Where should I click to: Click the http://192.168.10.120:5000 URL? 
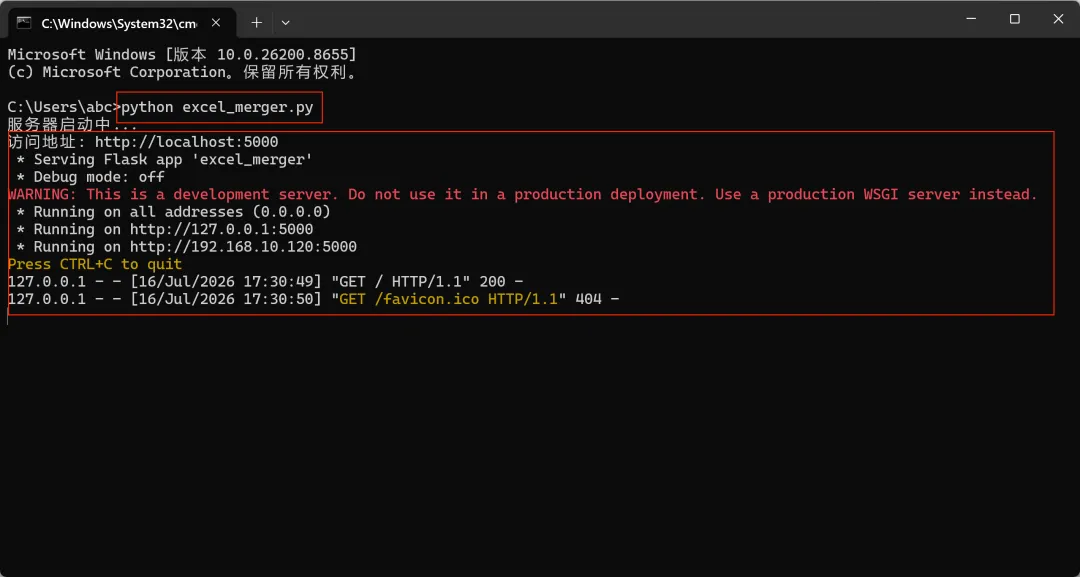pos(244,246)
